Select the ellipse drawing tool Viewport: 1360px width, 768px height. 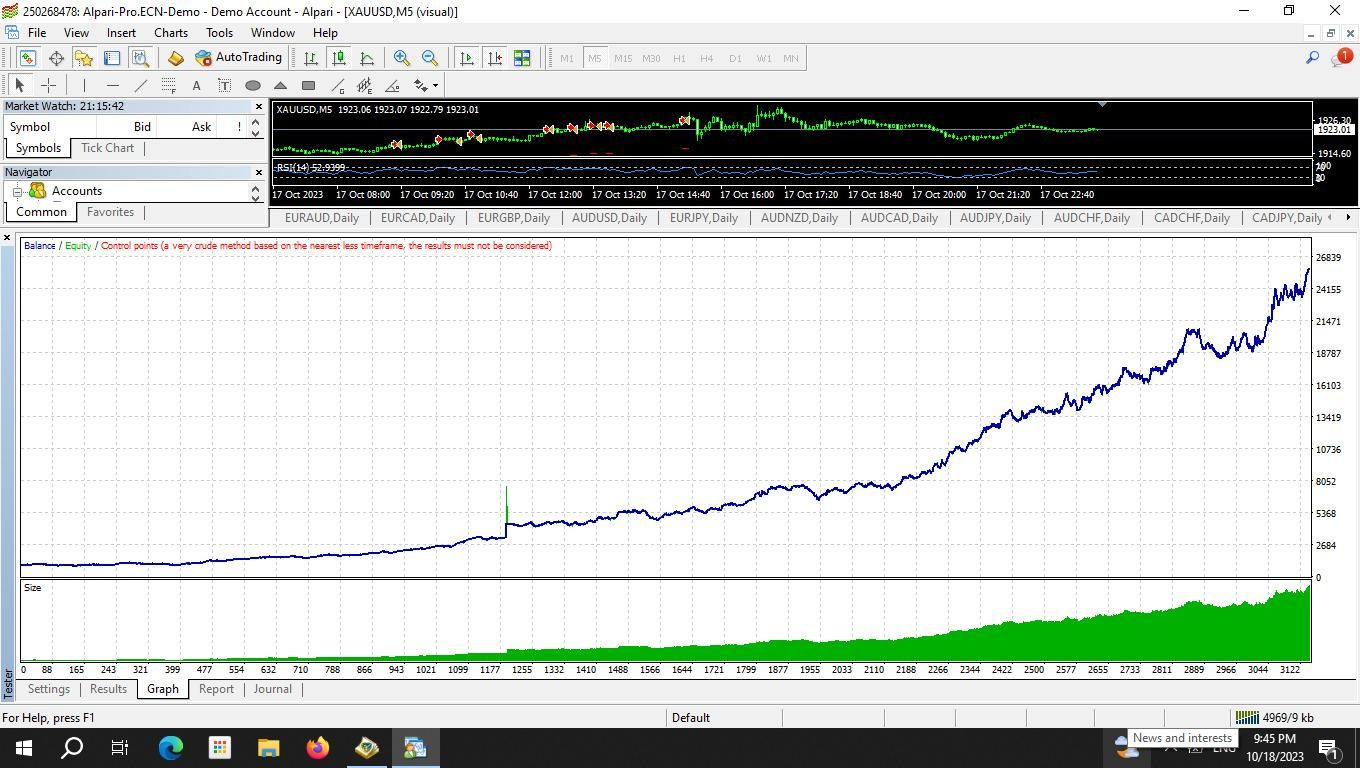252,86
